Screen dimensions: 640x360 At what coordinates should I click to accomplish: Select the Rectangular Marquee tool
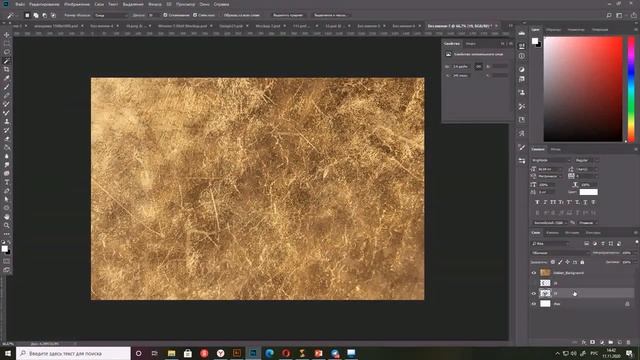click(x=7, y=44)
